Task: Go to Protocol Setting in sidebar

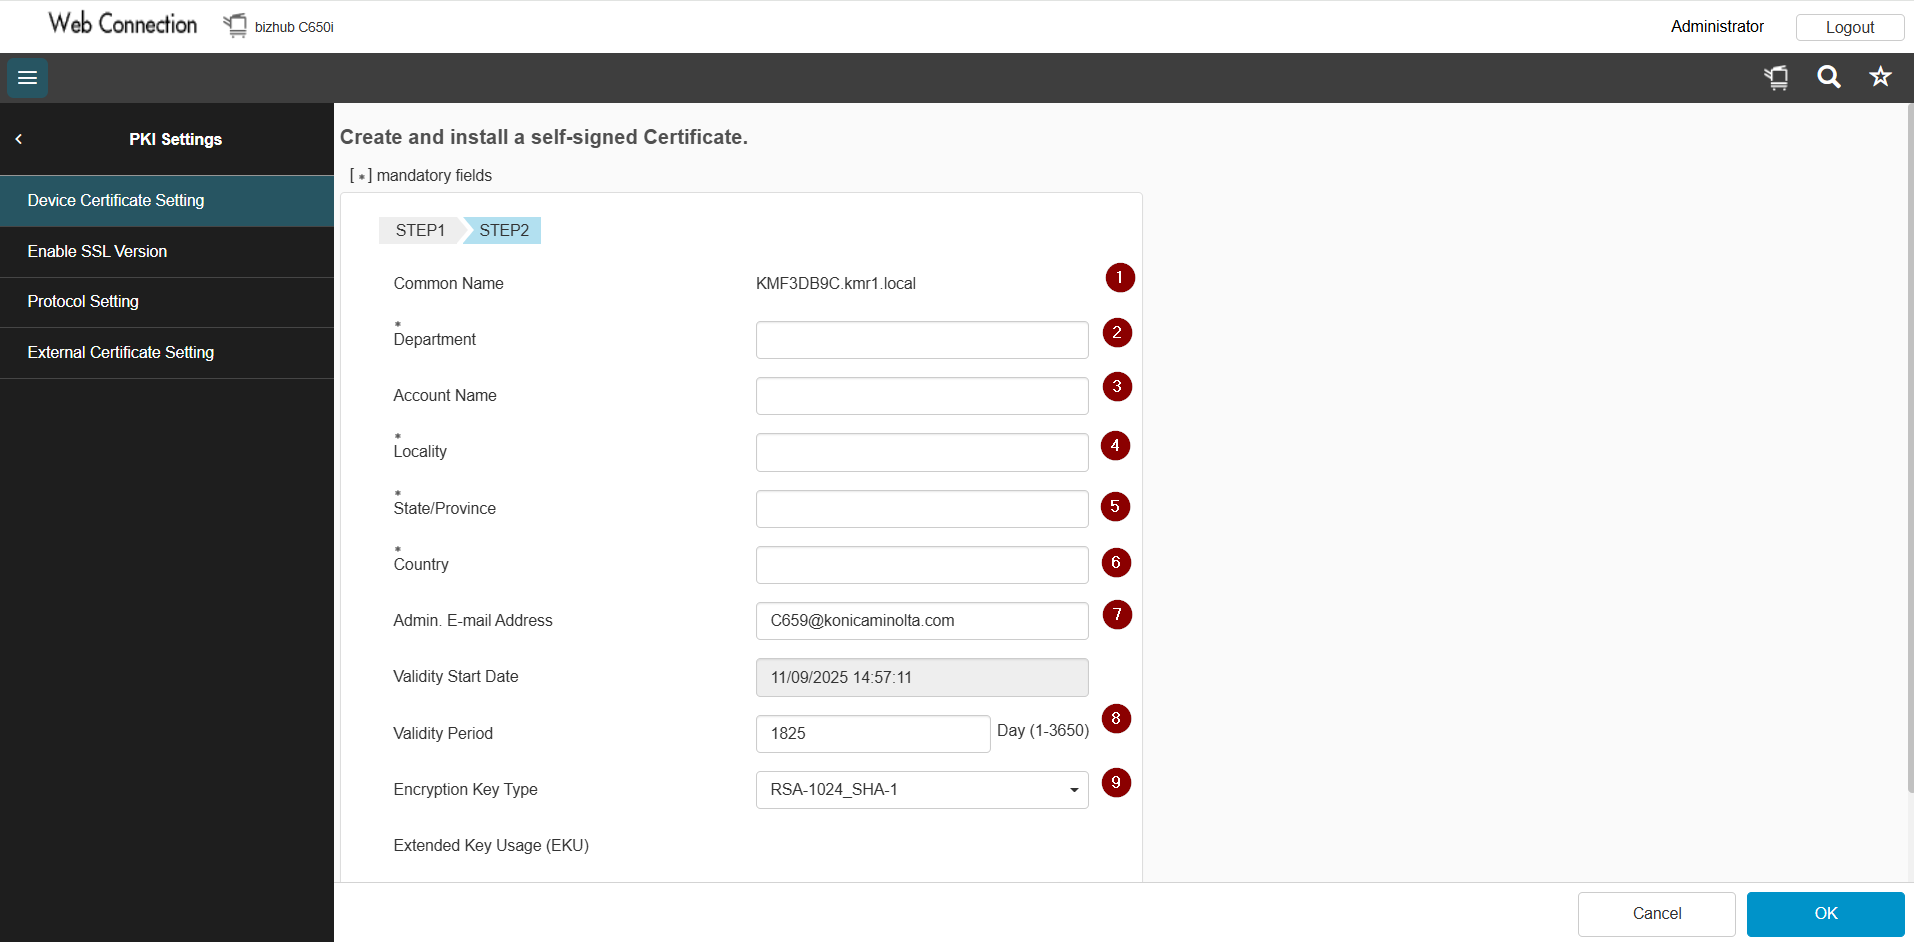Action: [x=167, y=302]
